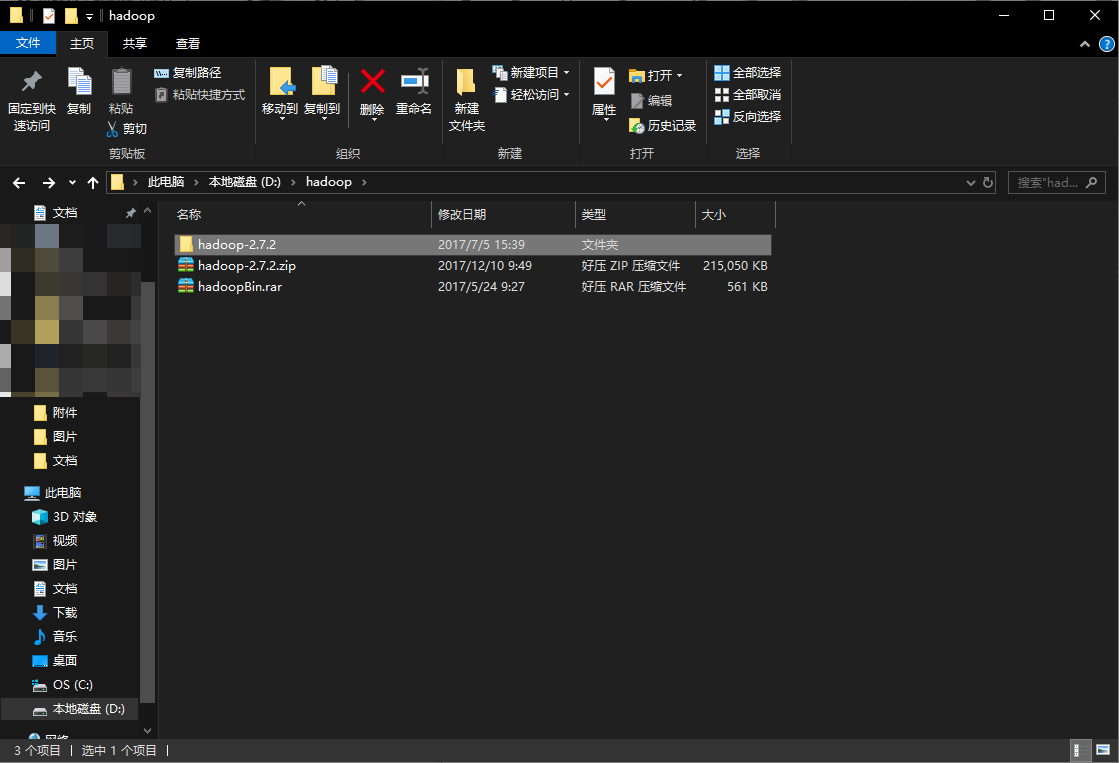Open the File (文件) tab

(x=28, y=43)
